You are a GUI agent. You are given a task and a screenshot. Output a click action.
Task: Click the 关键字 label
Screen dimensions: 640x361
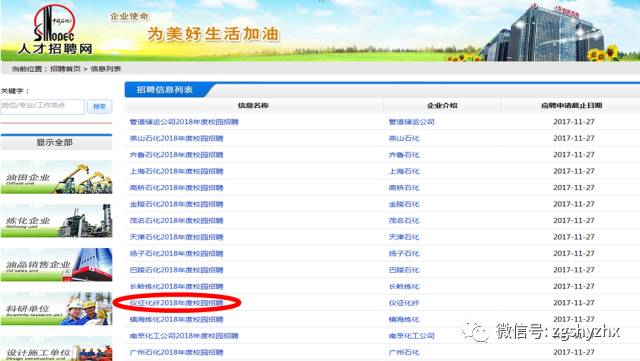(x=15, y=91)
